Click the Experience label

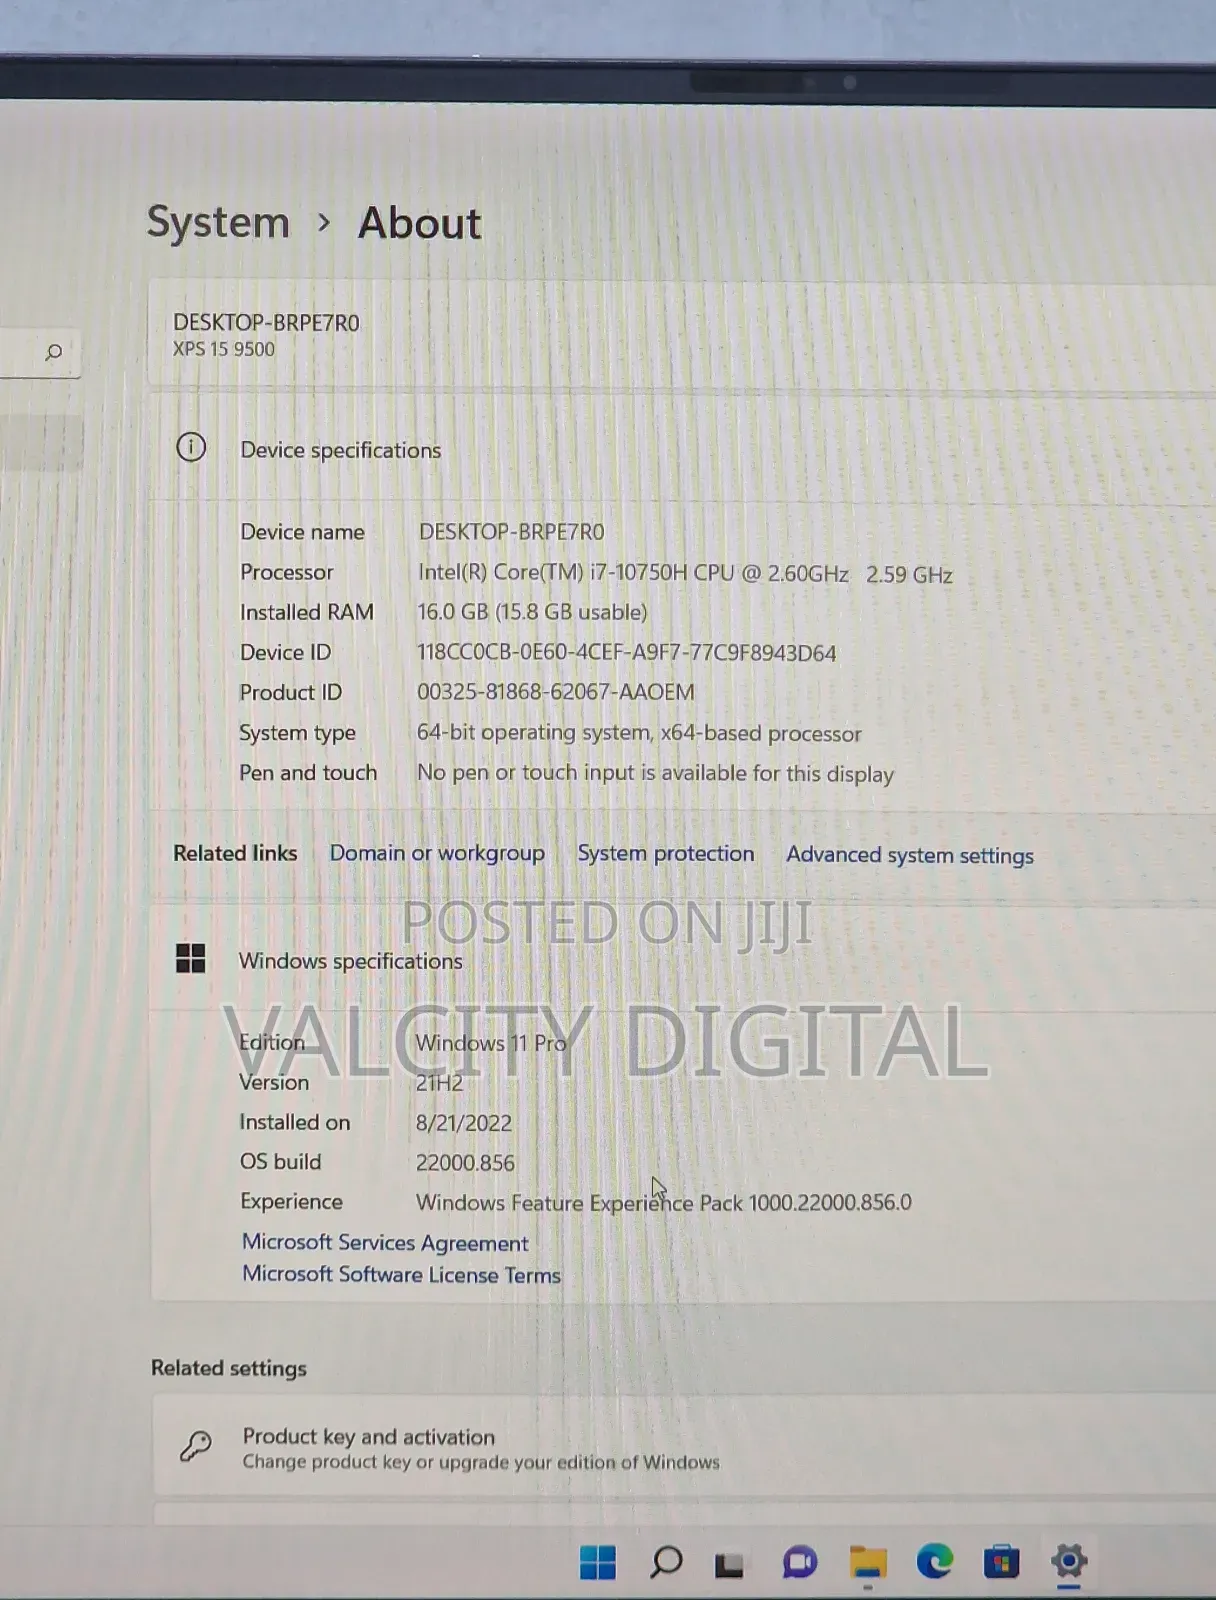[x=291, y=1202]
